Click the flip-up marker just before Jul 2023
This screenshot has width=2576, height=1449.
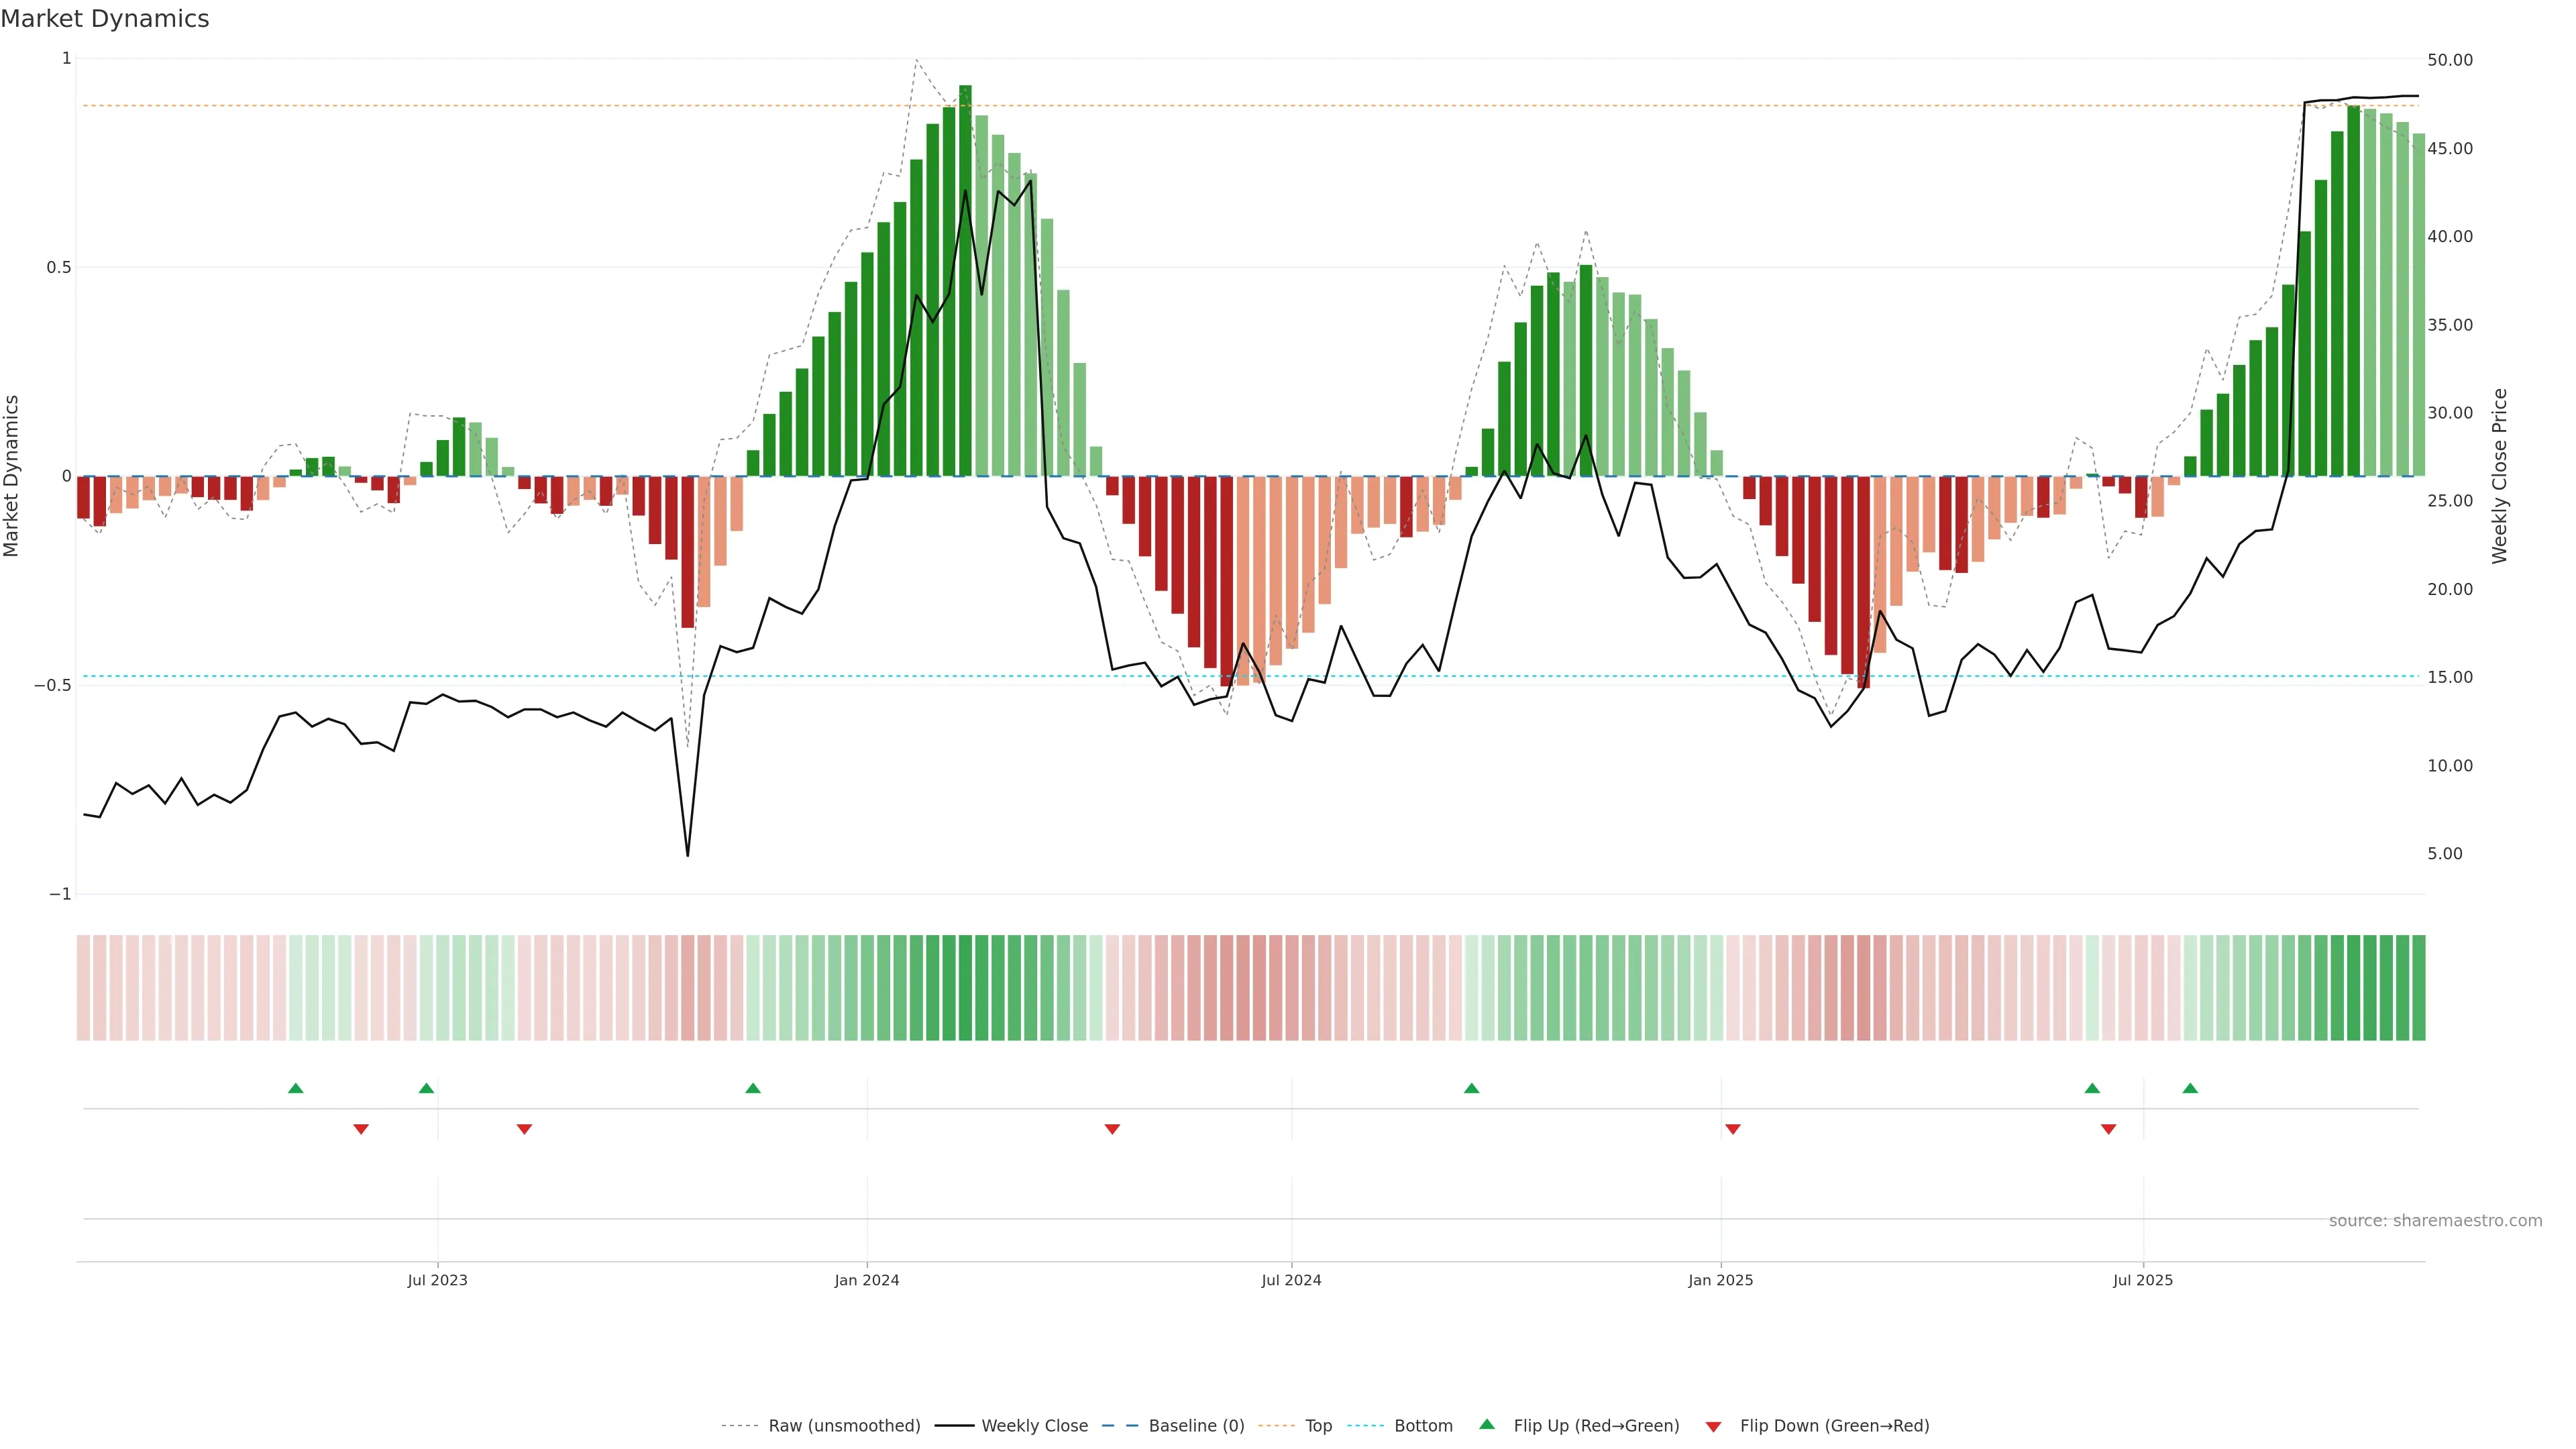coord(426,1088)
